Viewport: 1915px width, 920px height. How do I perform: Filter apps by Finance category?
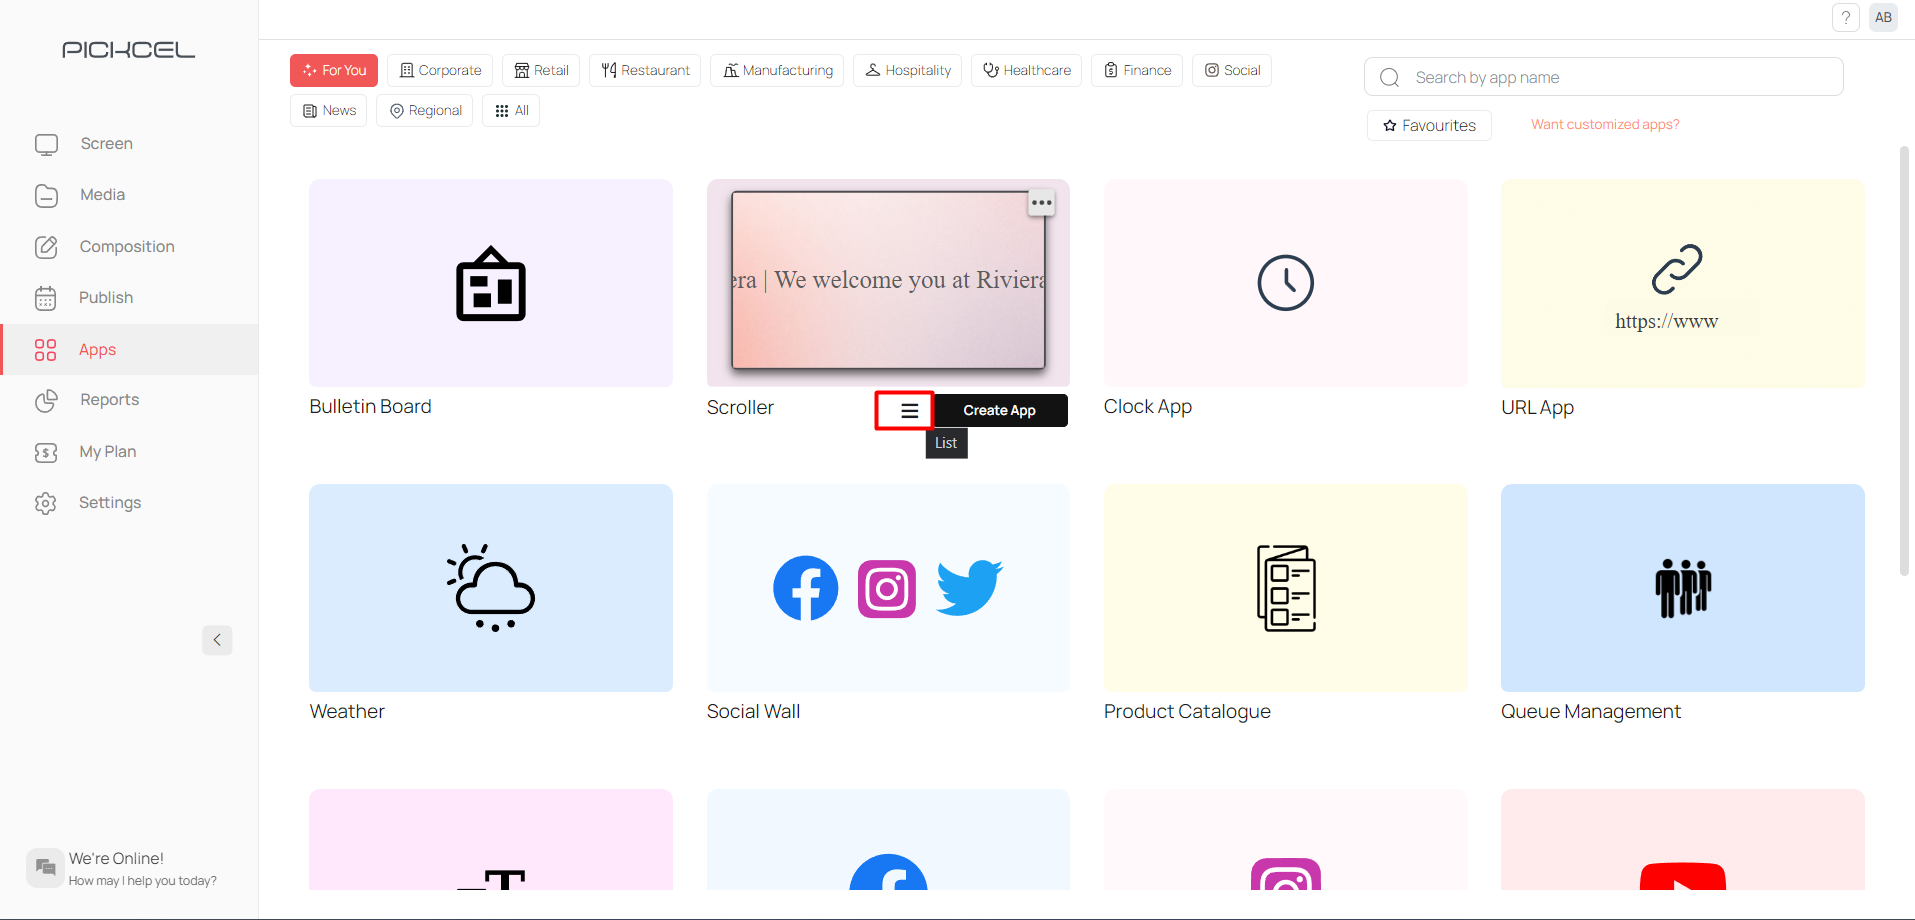[x=1137, y=70]
